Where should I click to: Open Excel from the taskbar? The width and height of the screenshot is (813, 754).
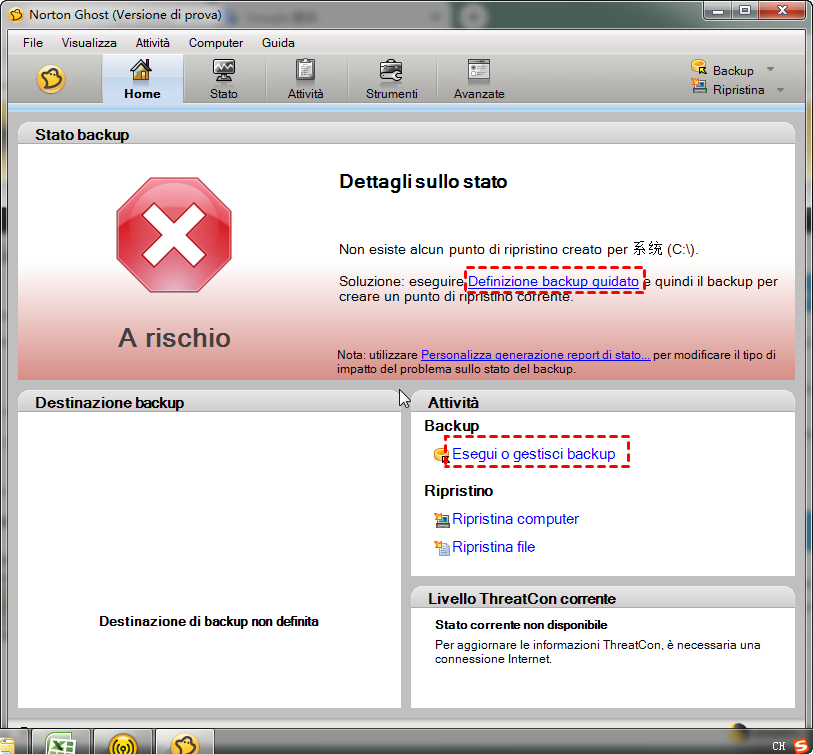[x=61, y=743]
